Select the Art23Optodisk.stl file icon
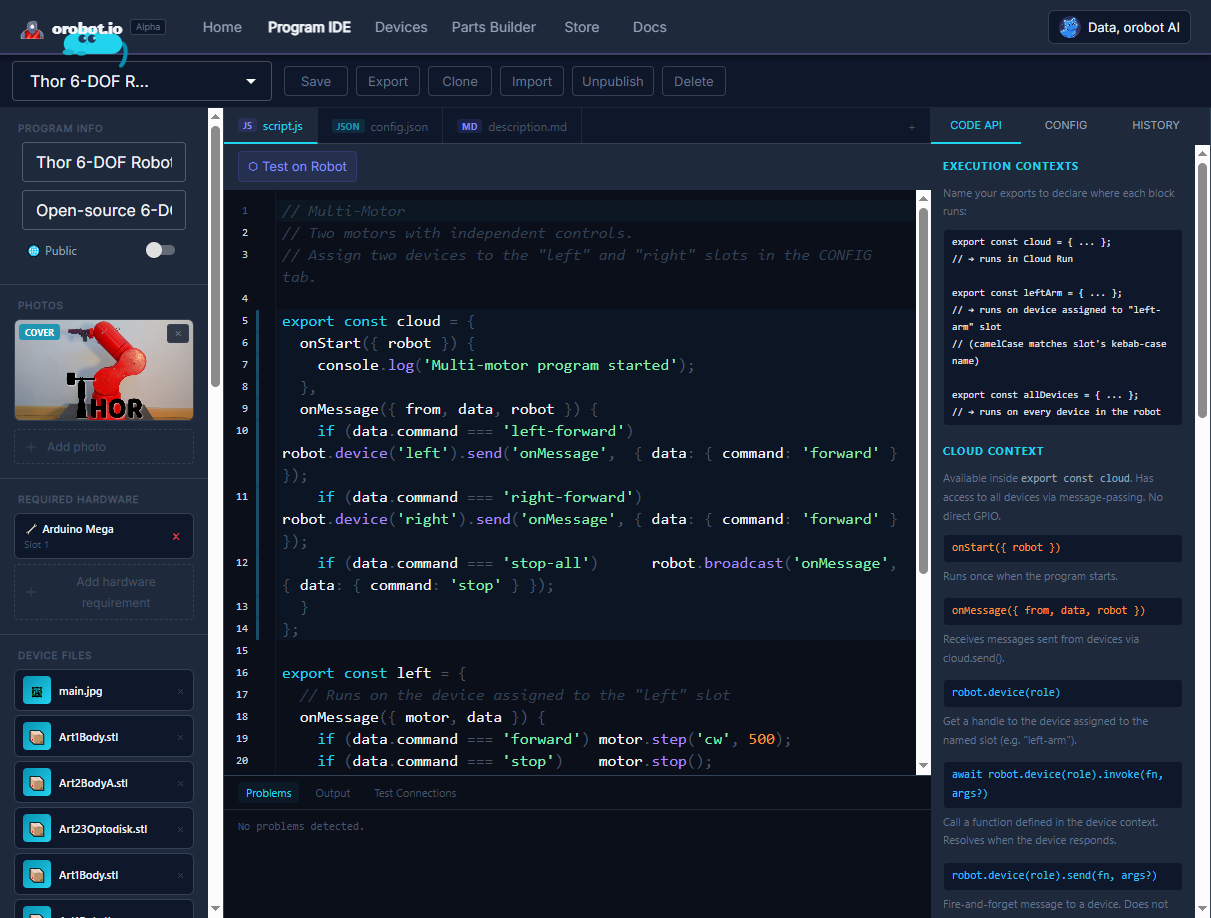The image size is (1211, 918). point(37,829)
